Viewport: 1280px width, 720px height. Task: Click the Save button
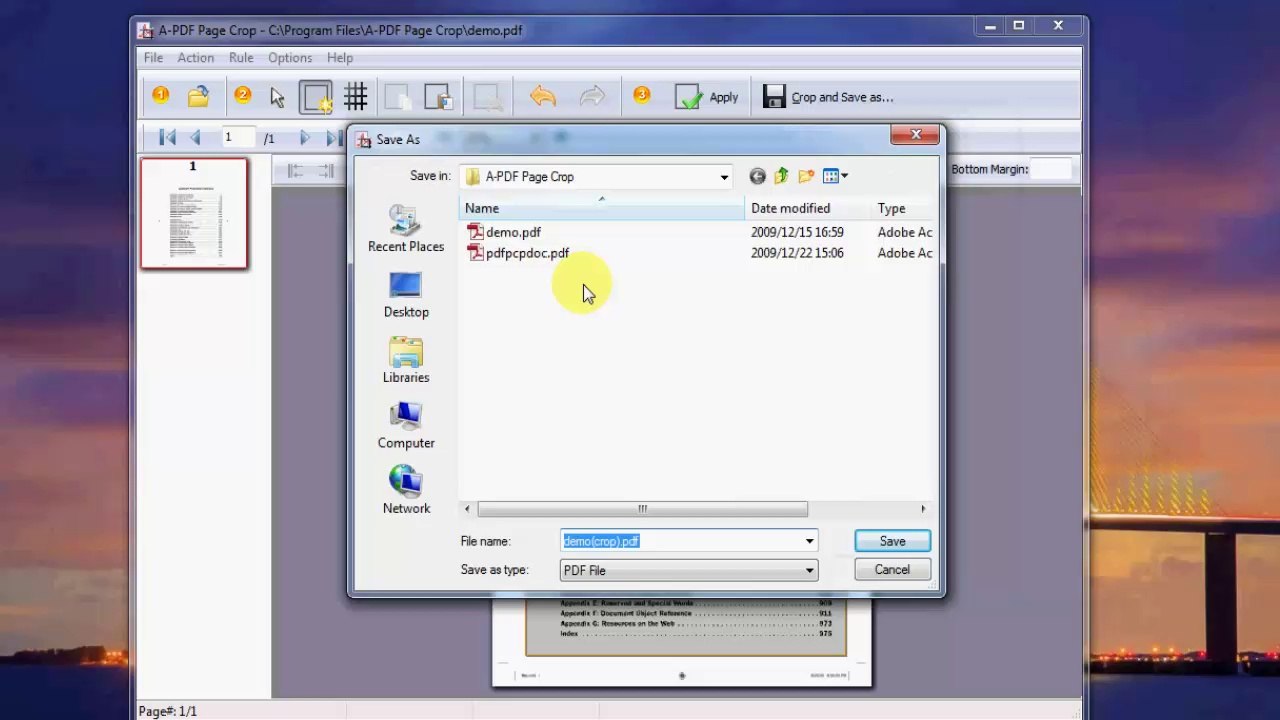click(892, 541)
